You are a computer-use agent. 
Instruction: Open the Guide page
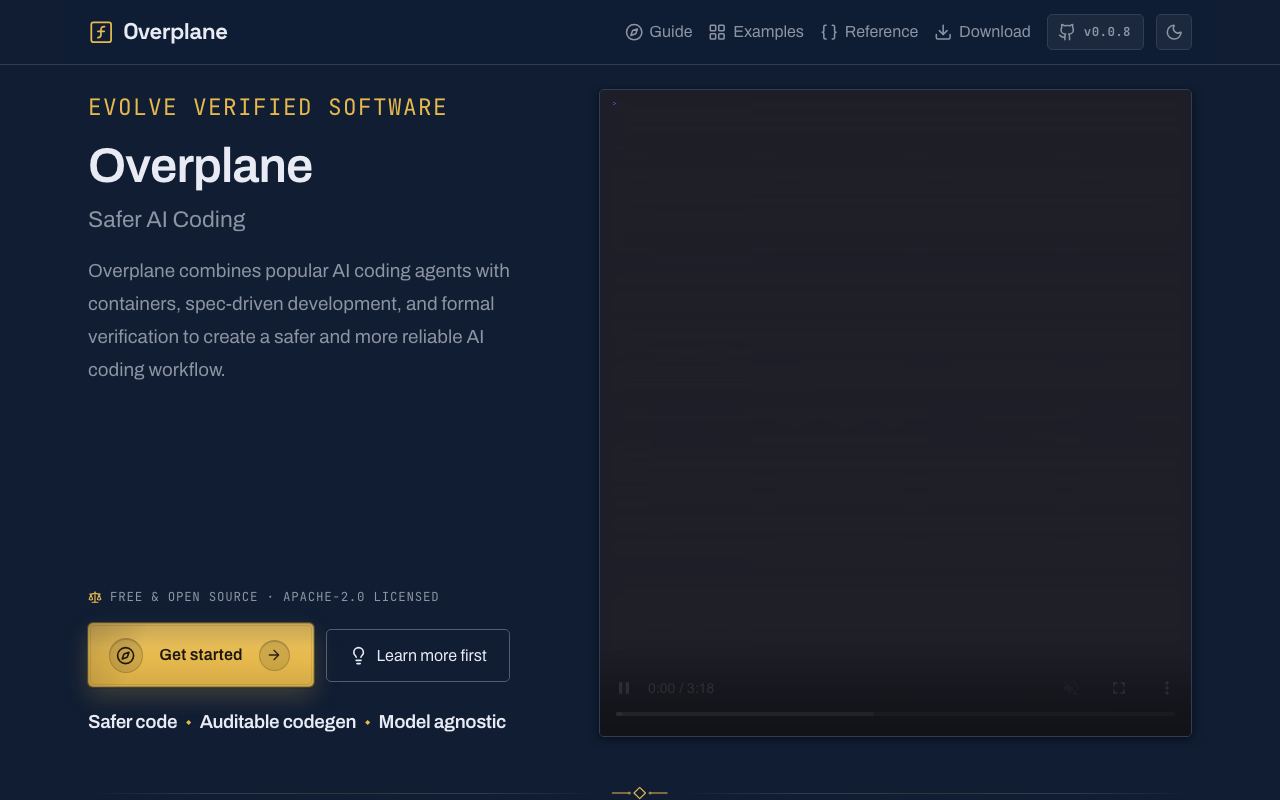pyautogui.click(x=659, y=32)
